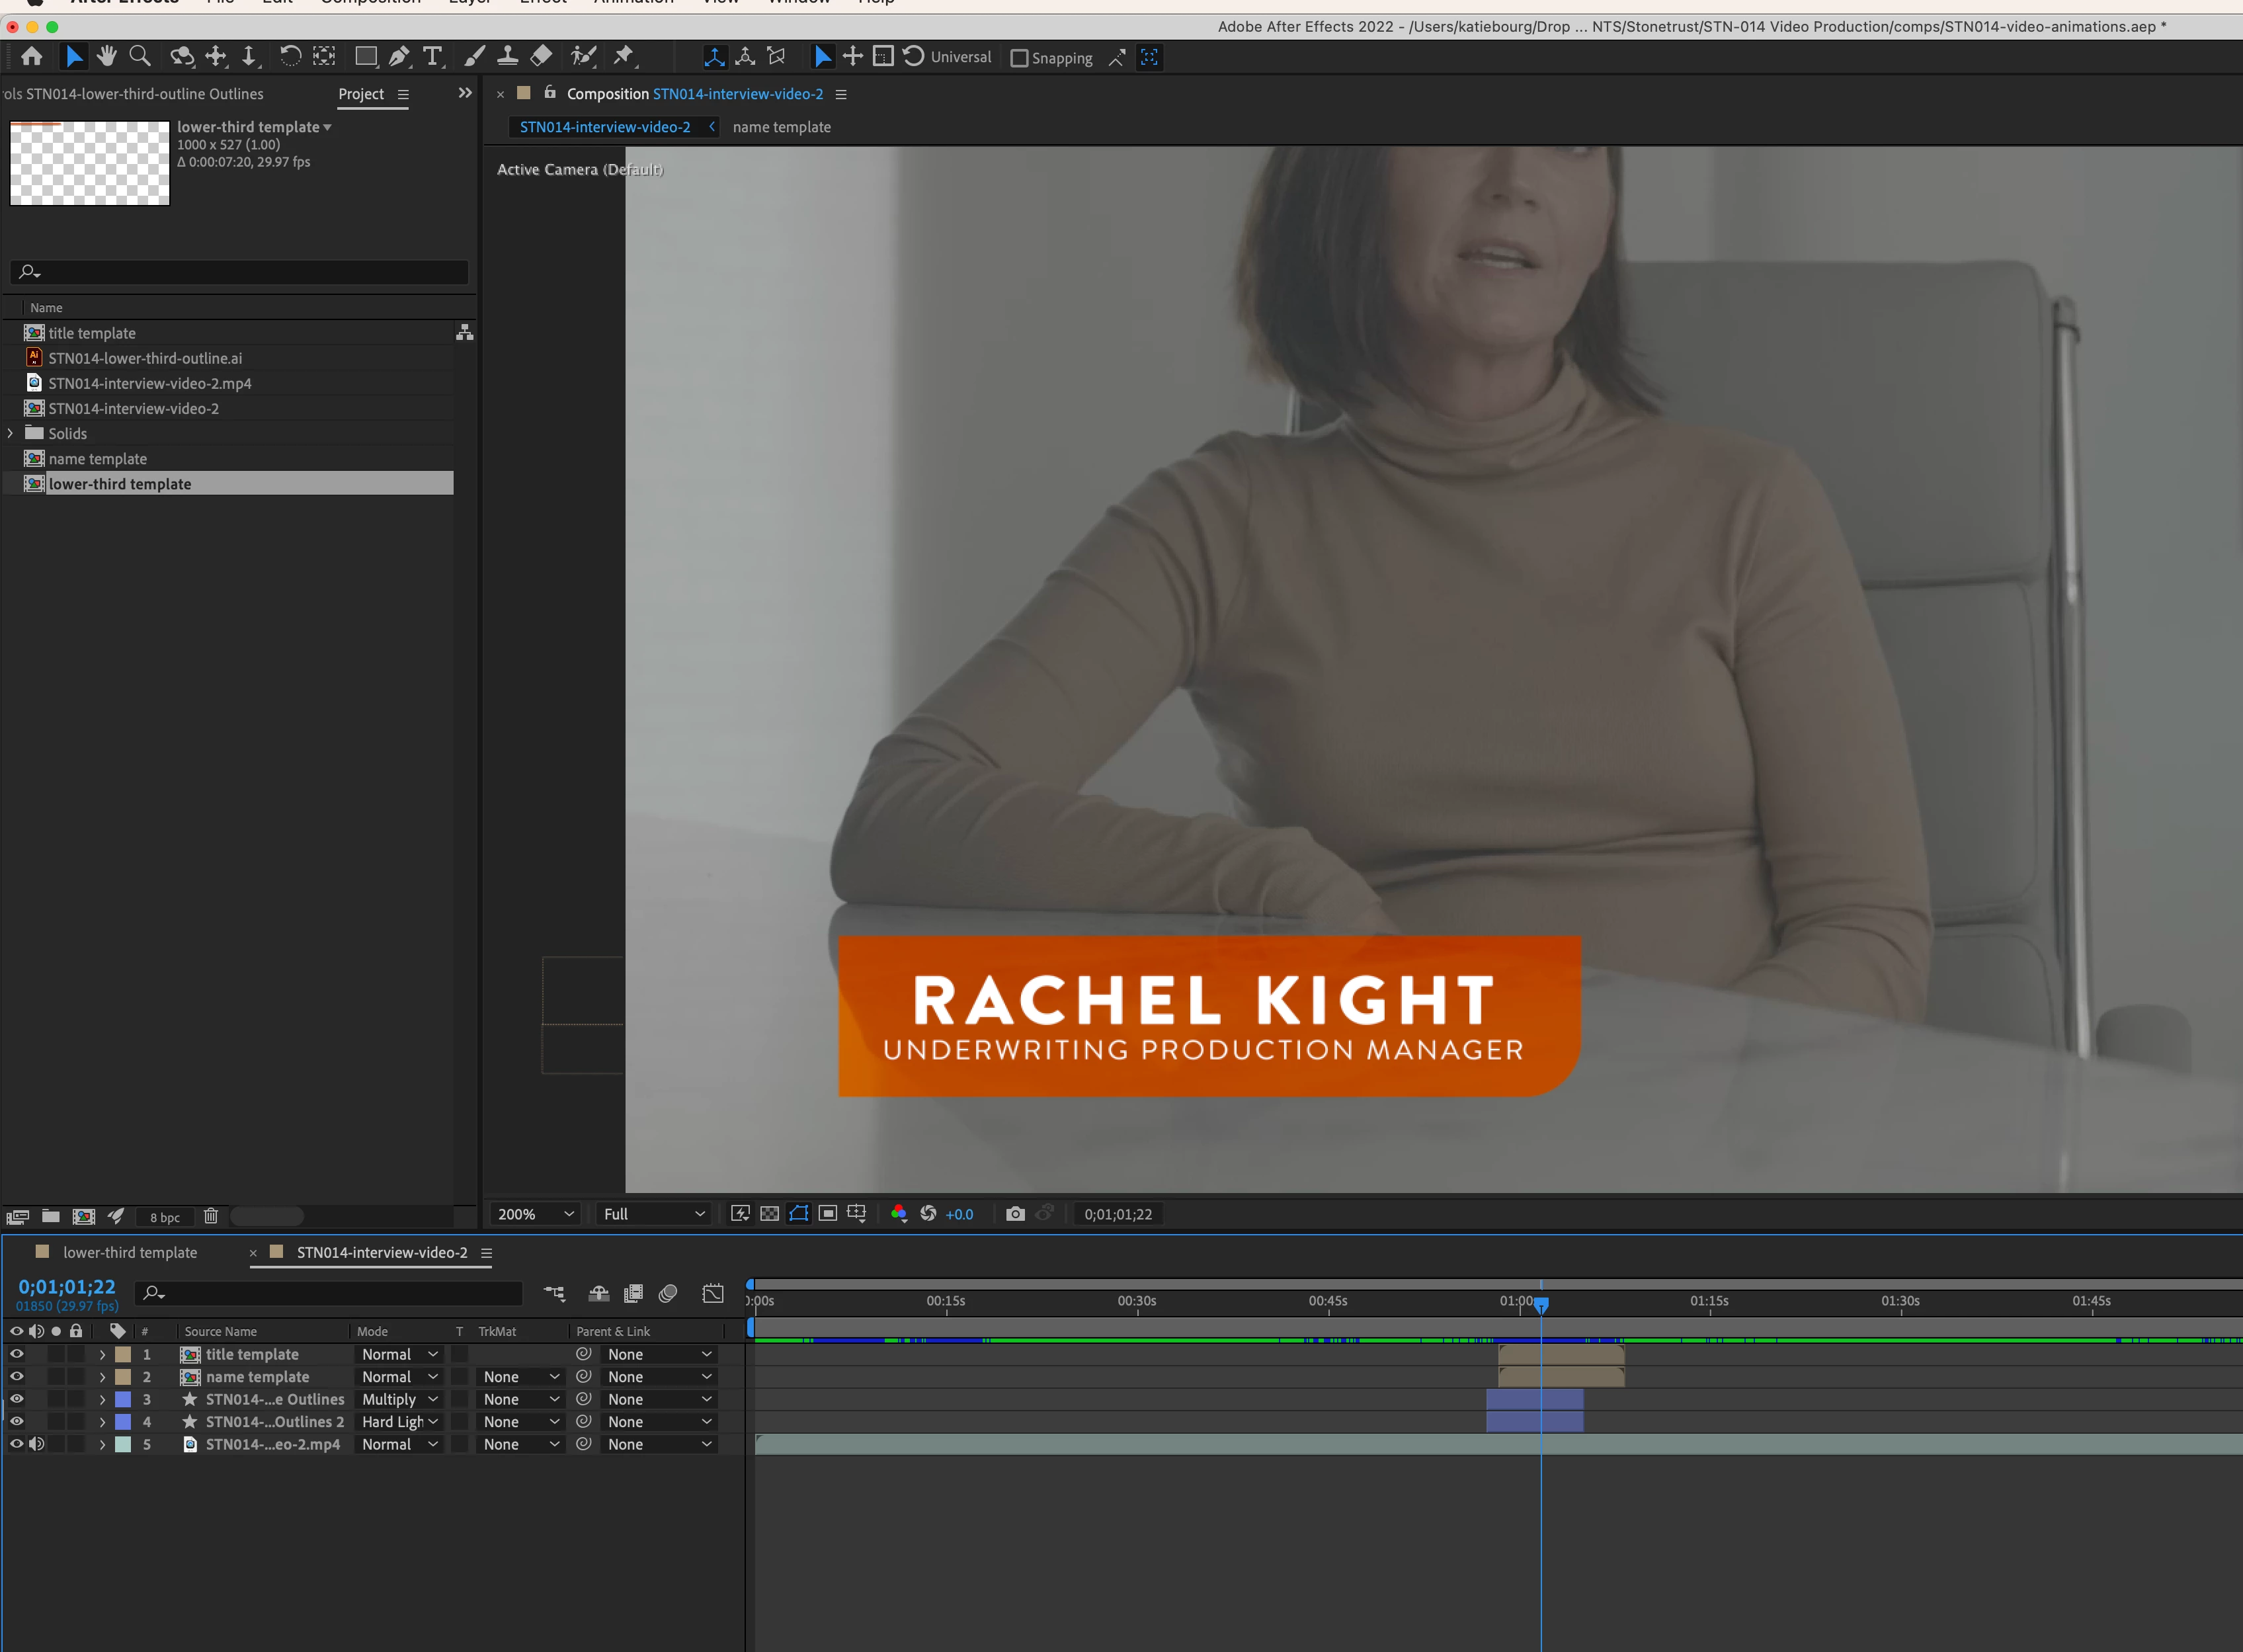Select the Type tool

pyautogui.click(x=432, y=57)
